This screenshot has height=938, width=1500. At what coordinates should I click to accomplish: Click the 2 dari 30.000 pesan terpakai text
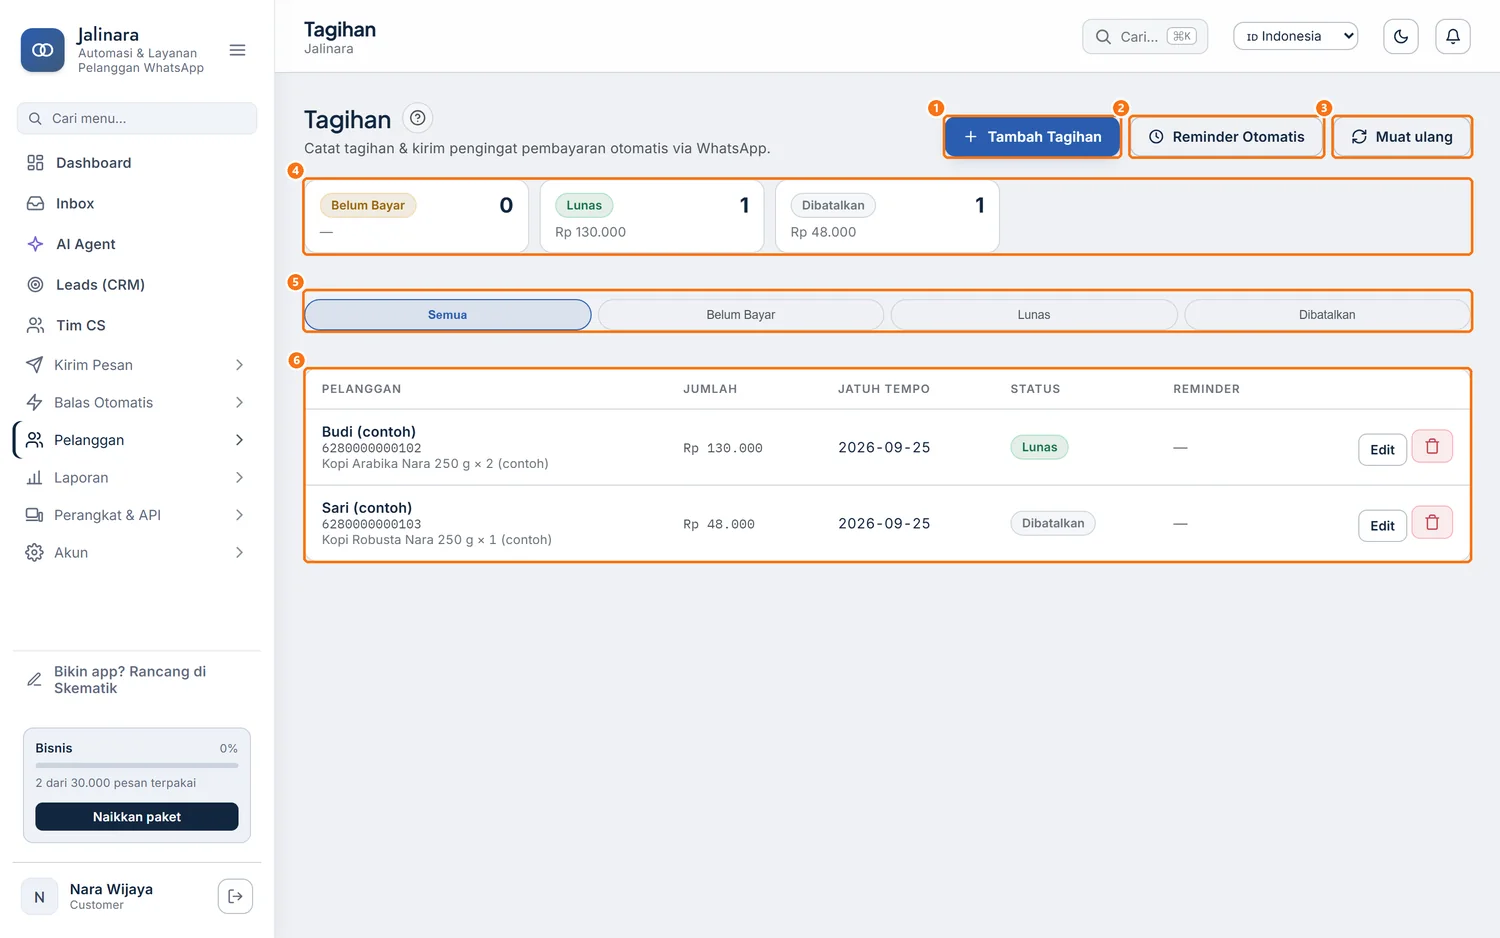coord(116,783)
